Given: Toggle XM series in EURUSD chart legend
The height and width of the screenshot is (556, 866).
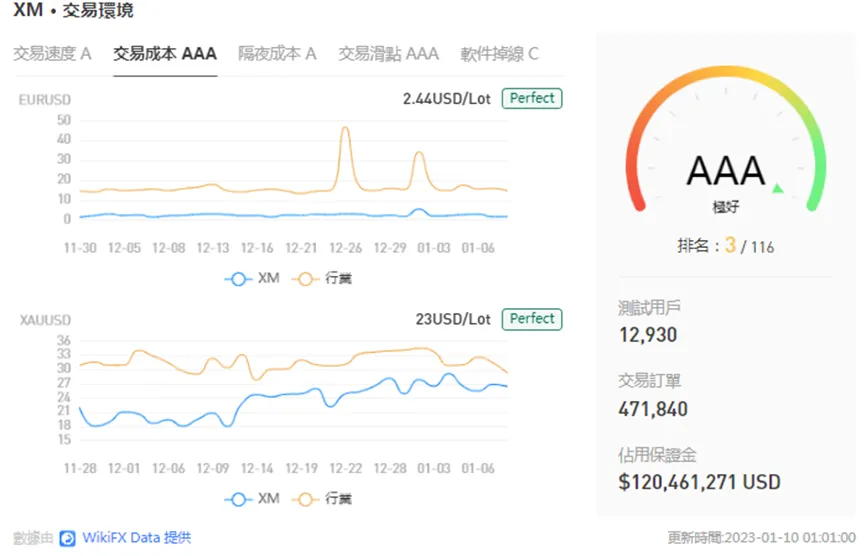Looking at the screenshot, I should [252, 279].
